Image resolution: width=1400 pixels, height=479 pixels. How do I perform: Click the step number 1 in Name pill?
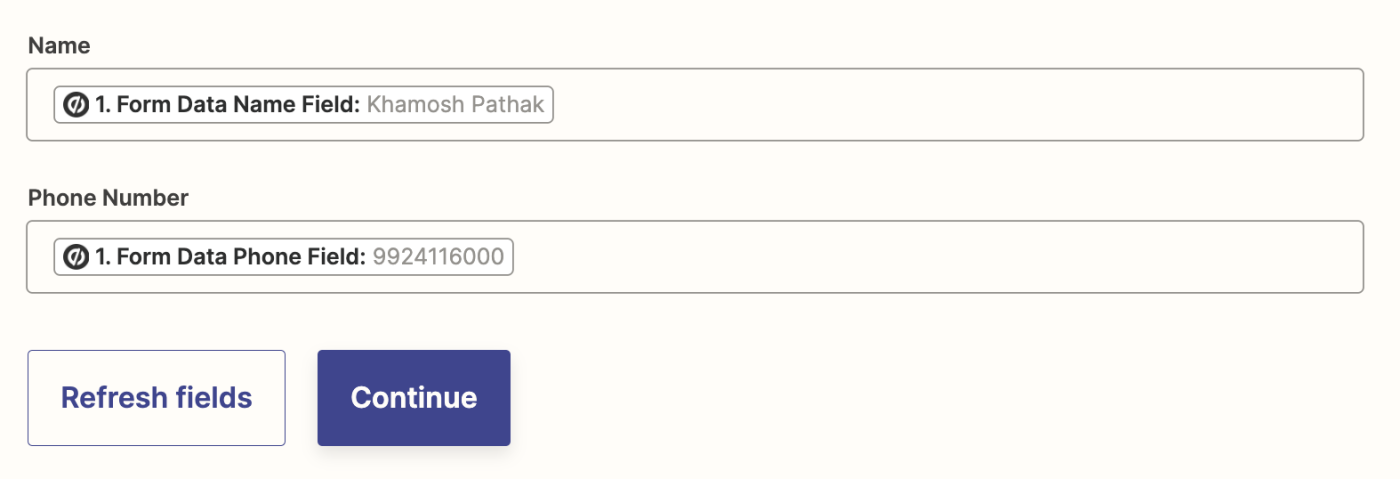click(101, 105)
